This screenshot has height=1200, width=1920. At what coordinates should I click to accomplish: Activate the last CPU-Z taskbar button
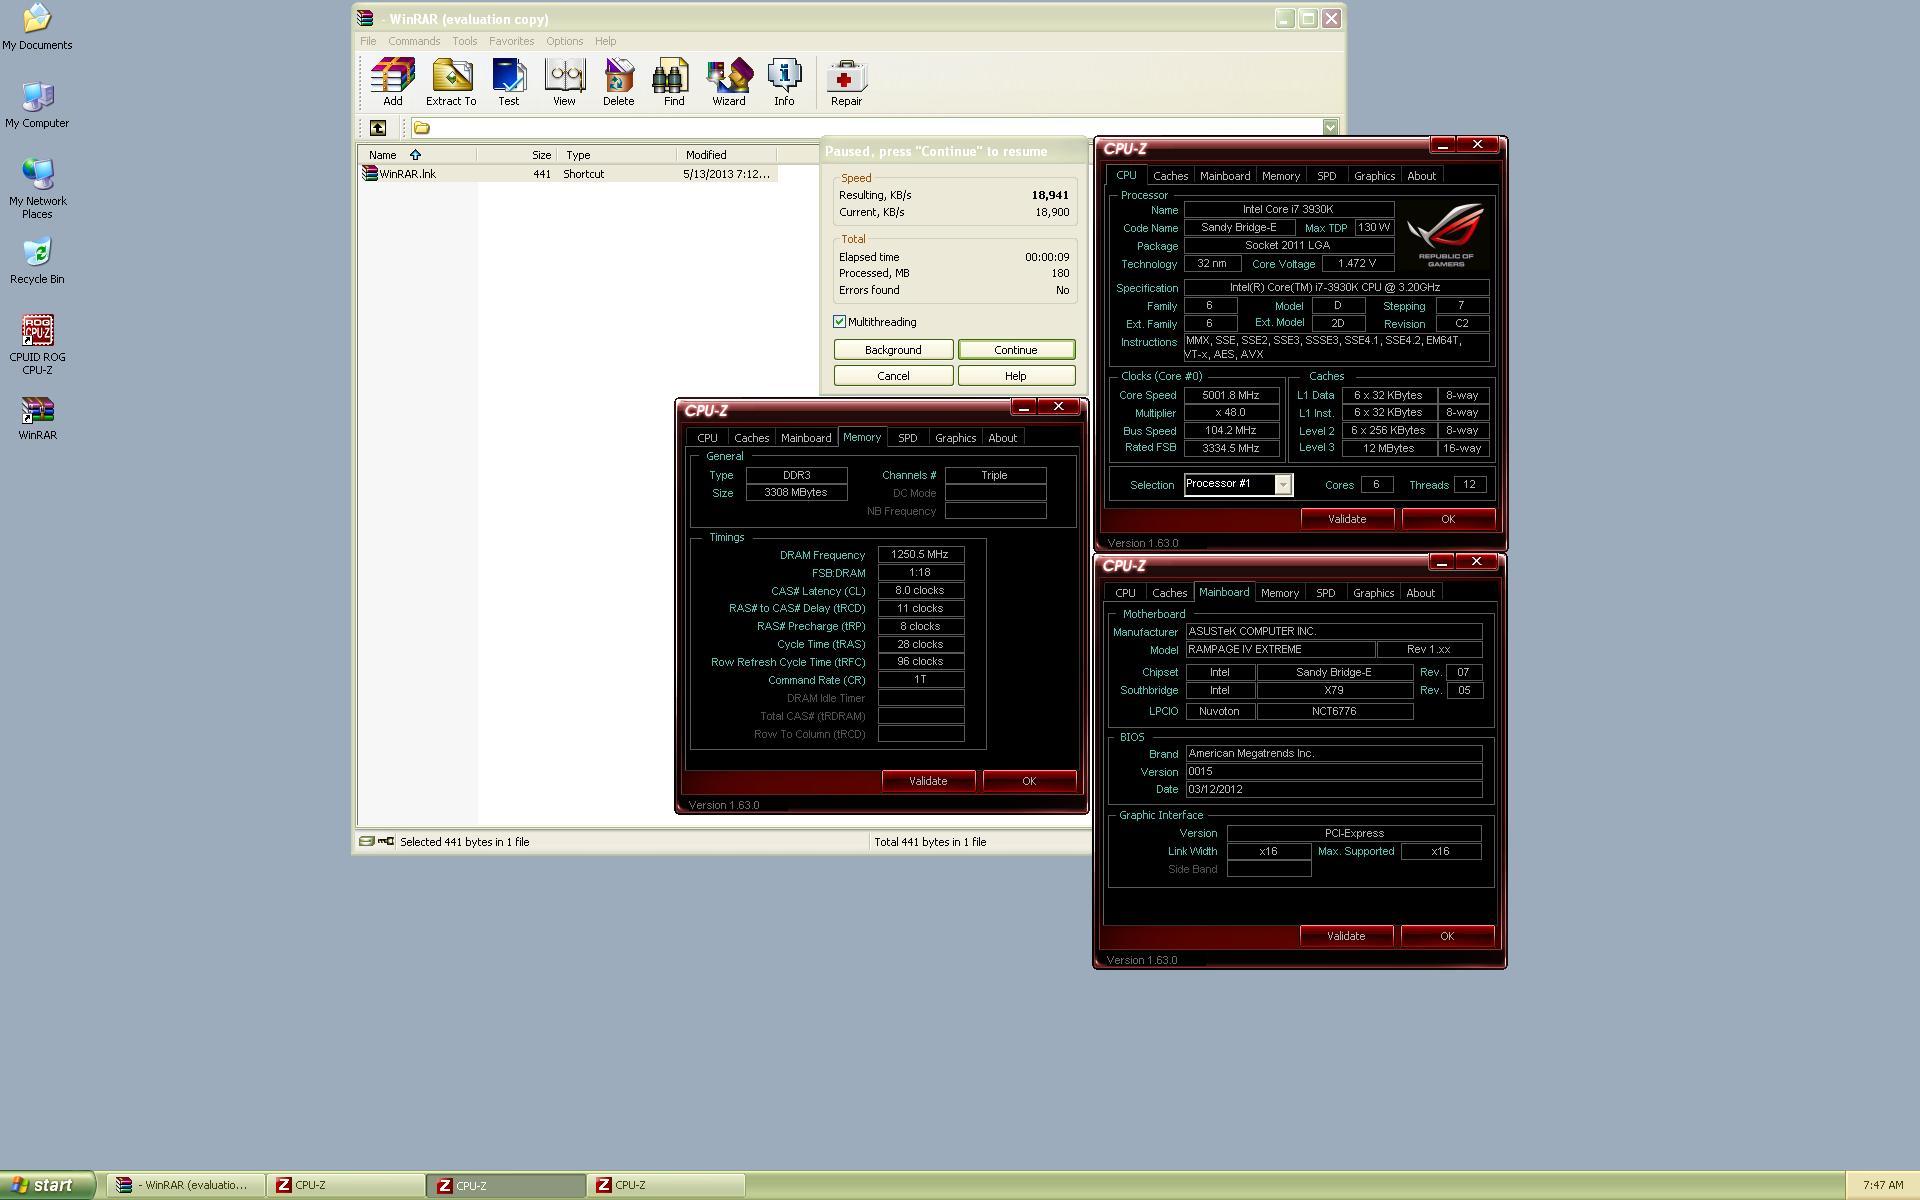[666, 1185]
